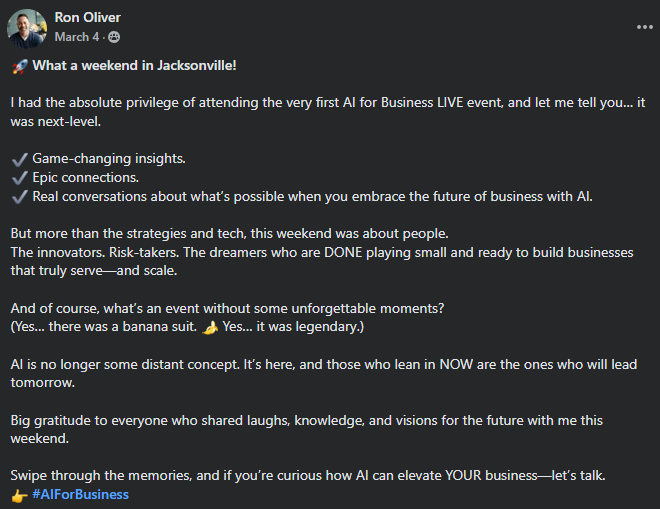Click the rocket emoji in the headline
The width and height of the screenshot is (660, 509).
pyautogui.click(x=19, y=66)
